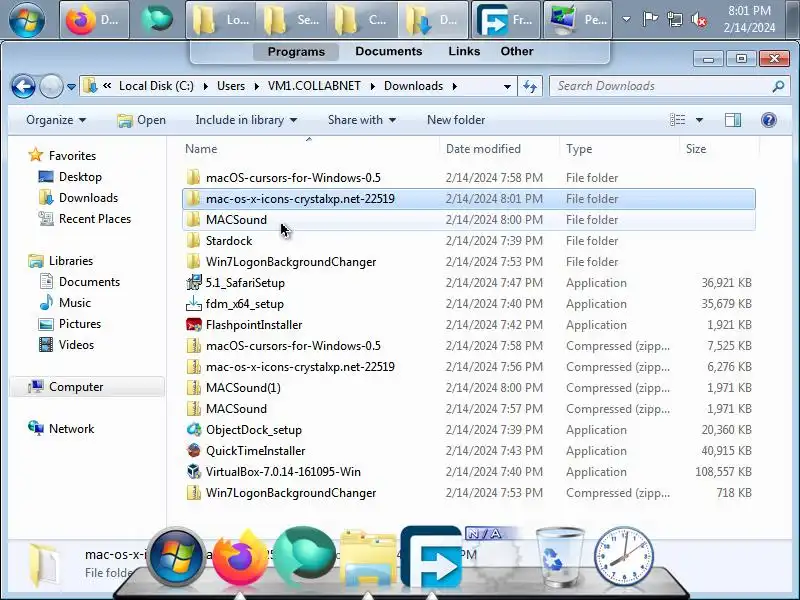800x600 pixels.
Task: Expand the VM1.COLLABNET breadcrumb arrow
Action: coord(372,86)
